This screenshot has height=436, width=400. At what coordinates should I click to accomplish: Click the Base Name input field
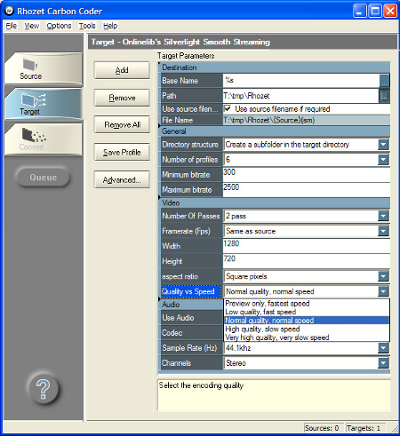pyautogui.click(x=301, y=80)
